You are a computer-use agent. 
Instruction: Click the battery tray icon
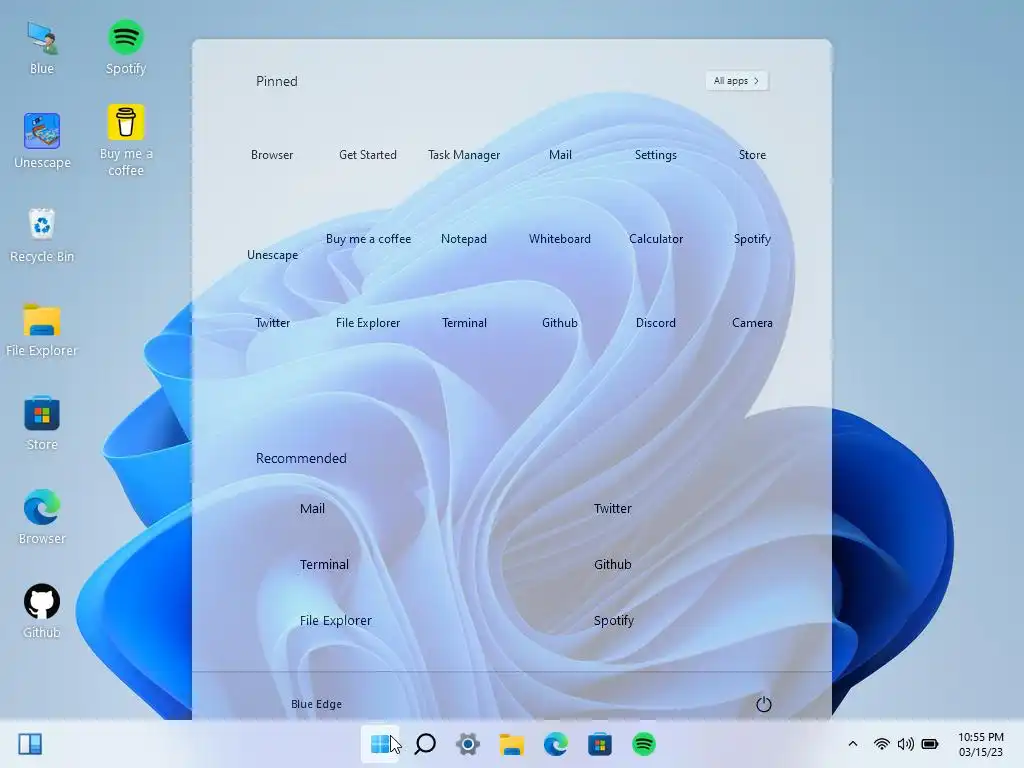[x=930, y=744]
